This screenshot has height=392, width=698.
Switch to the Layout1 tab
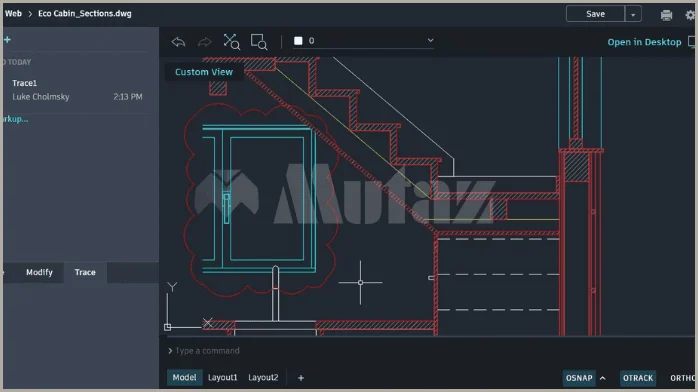pos(223,377)
